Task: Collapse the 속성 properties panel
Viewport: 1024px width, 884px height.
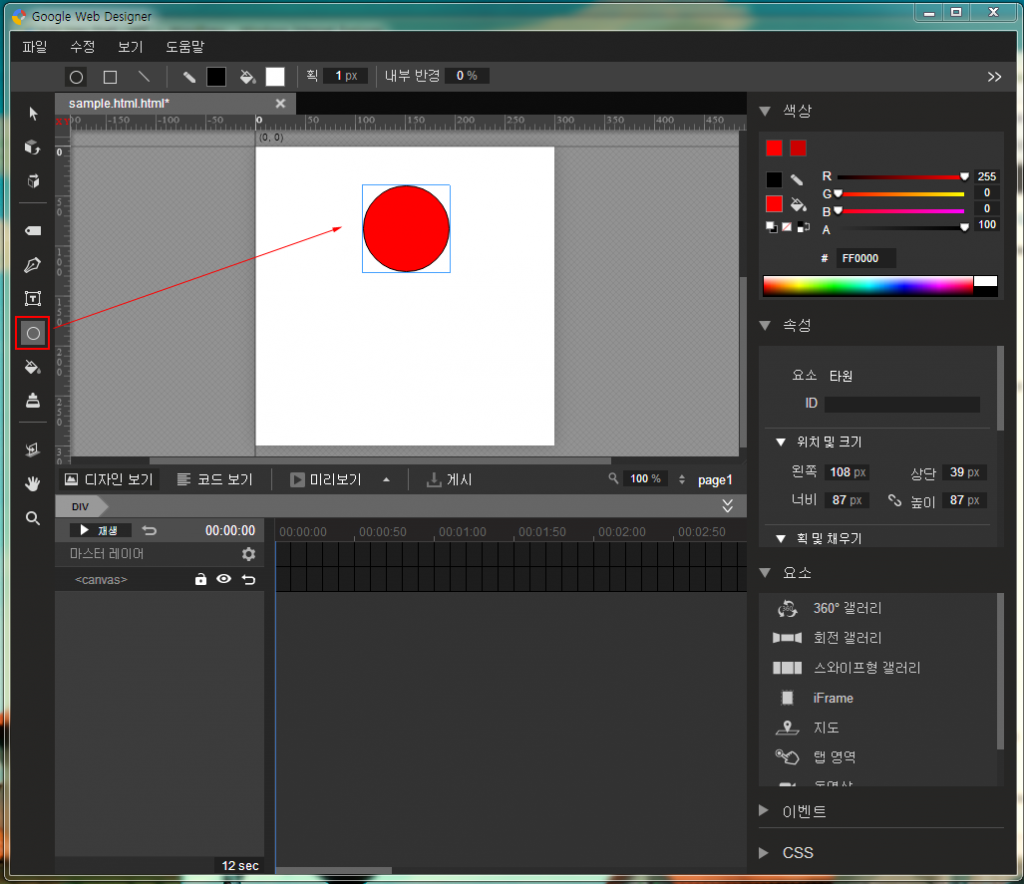Action: click(765, 325)
